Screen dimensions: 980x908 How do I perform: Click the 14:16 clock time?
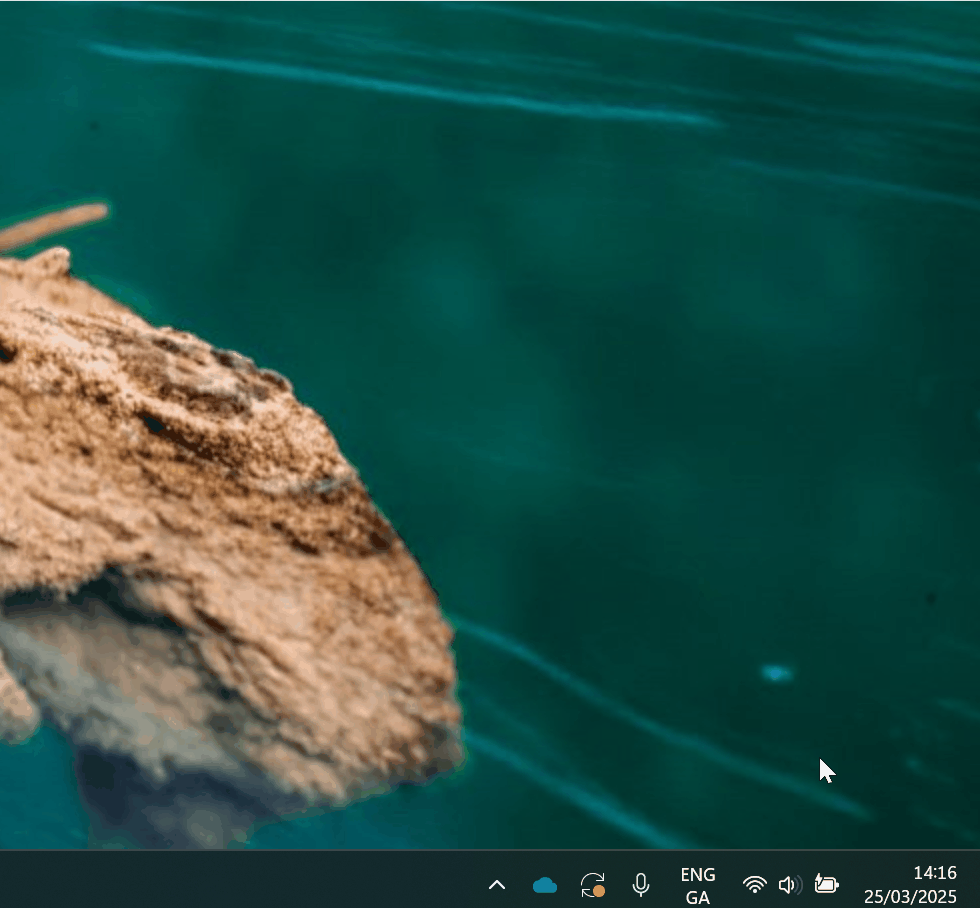coord(935,873)
